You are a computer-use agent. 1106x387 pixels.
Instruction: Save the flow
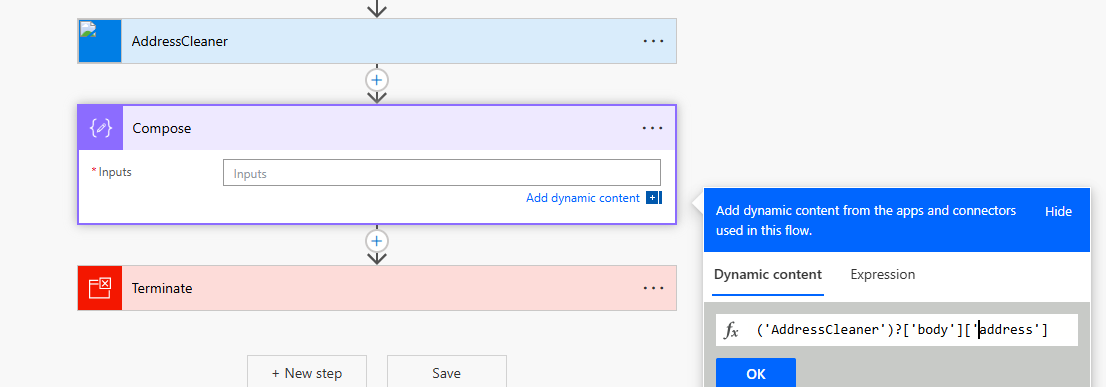tap(446, 372)
